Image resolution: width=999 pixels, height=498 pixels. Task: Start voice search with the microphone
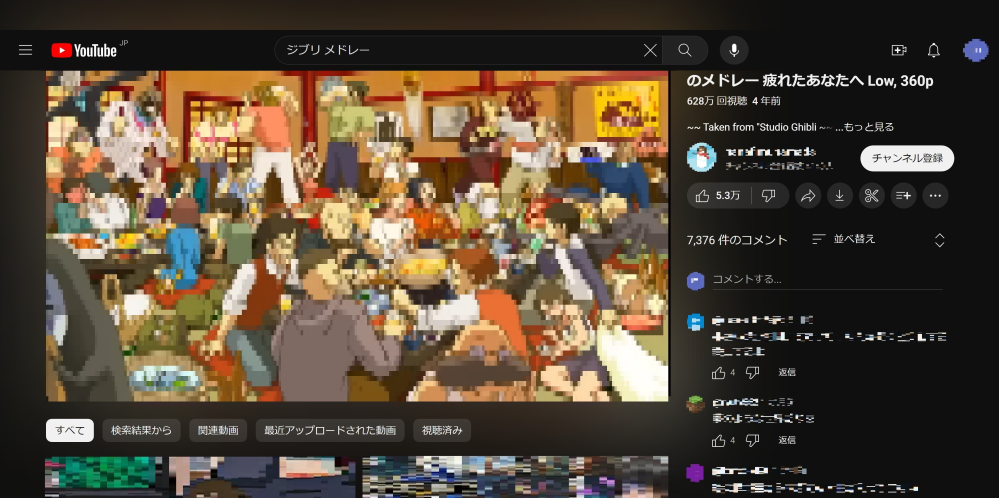click(734, 50)
